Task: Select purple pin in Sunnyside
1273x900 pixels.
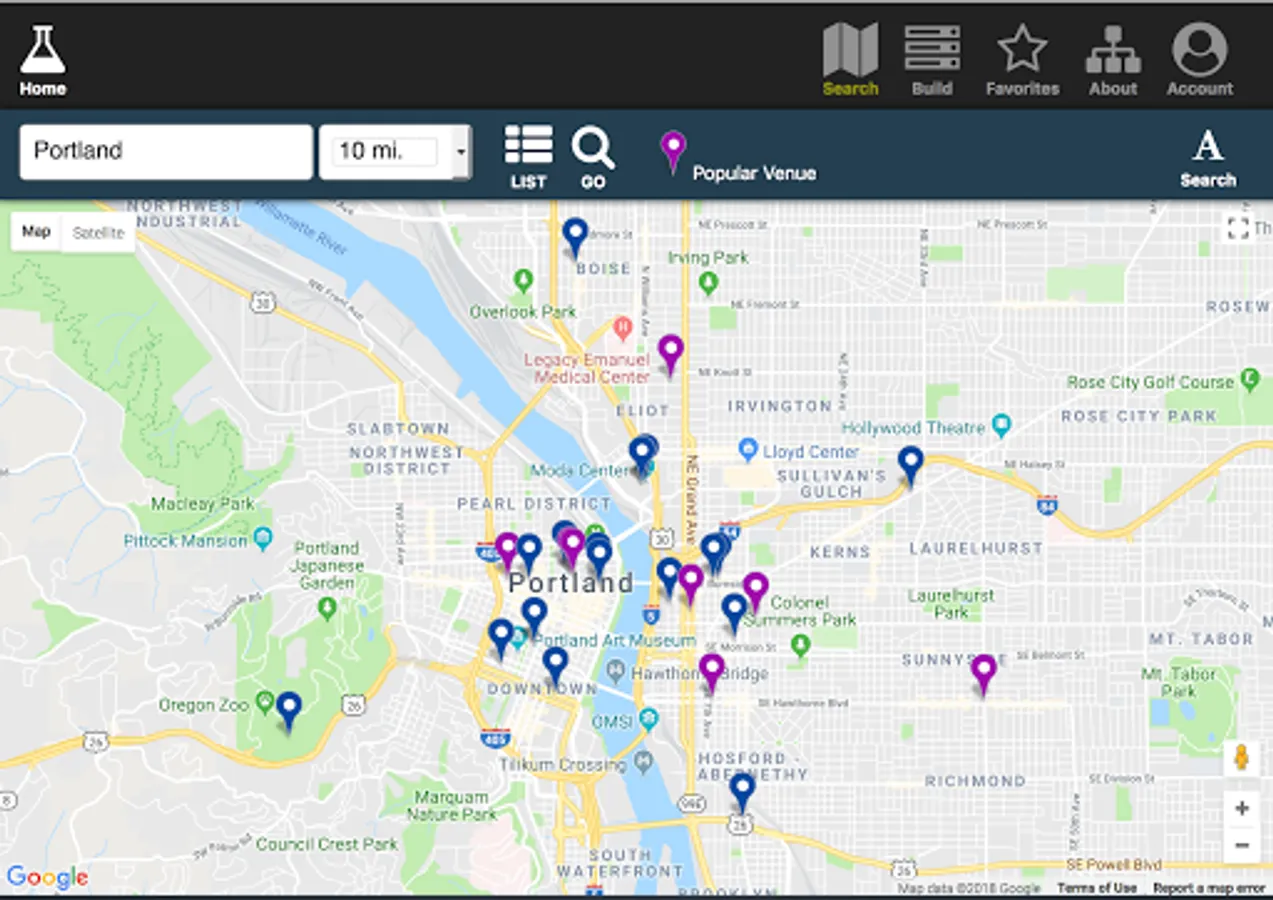Action: tap(984, 674)
